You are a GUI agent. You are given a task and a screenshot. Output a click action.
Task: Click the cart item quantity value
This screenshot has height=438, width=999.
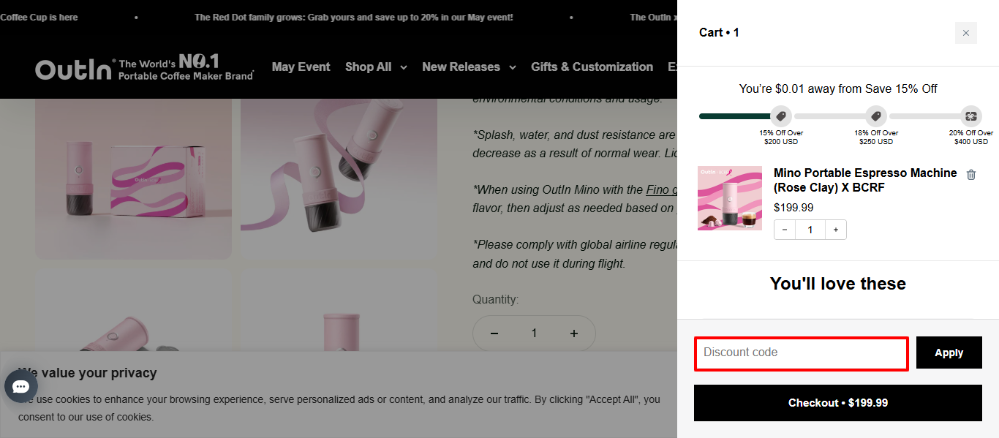point(810,230)
